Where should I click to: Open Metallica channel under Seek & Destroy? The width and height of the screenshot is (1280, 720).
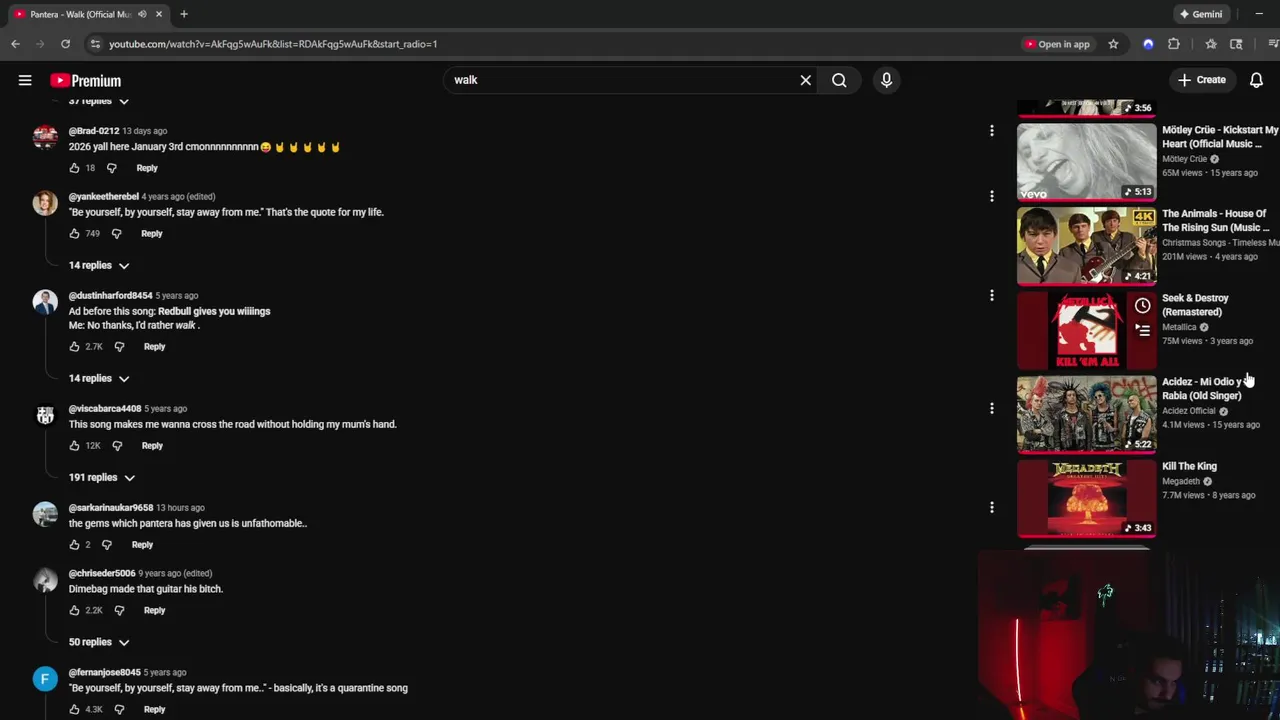tap(1179, 327)
